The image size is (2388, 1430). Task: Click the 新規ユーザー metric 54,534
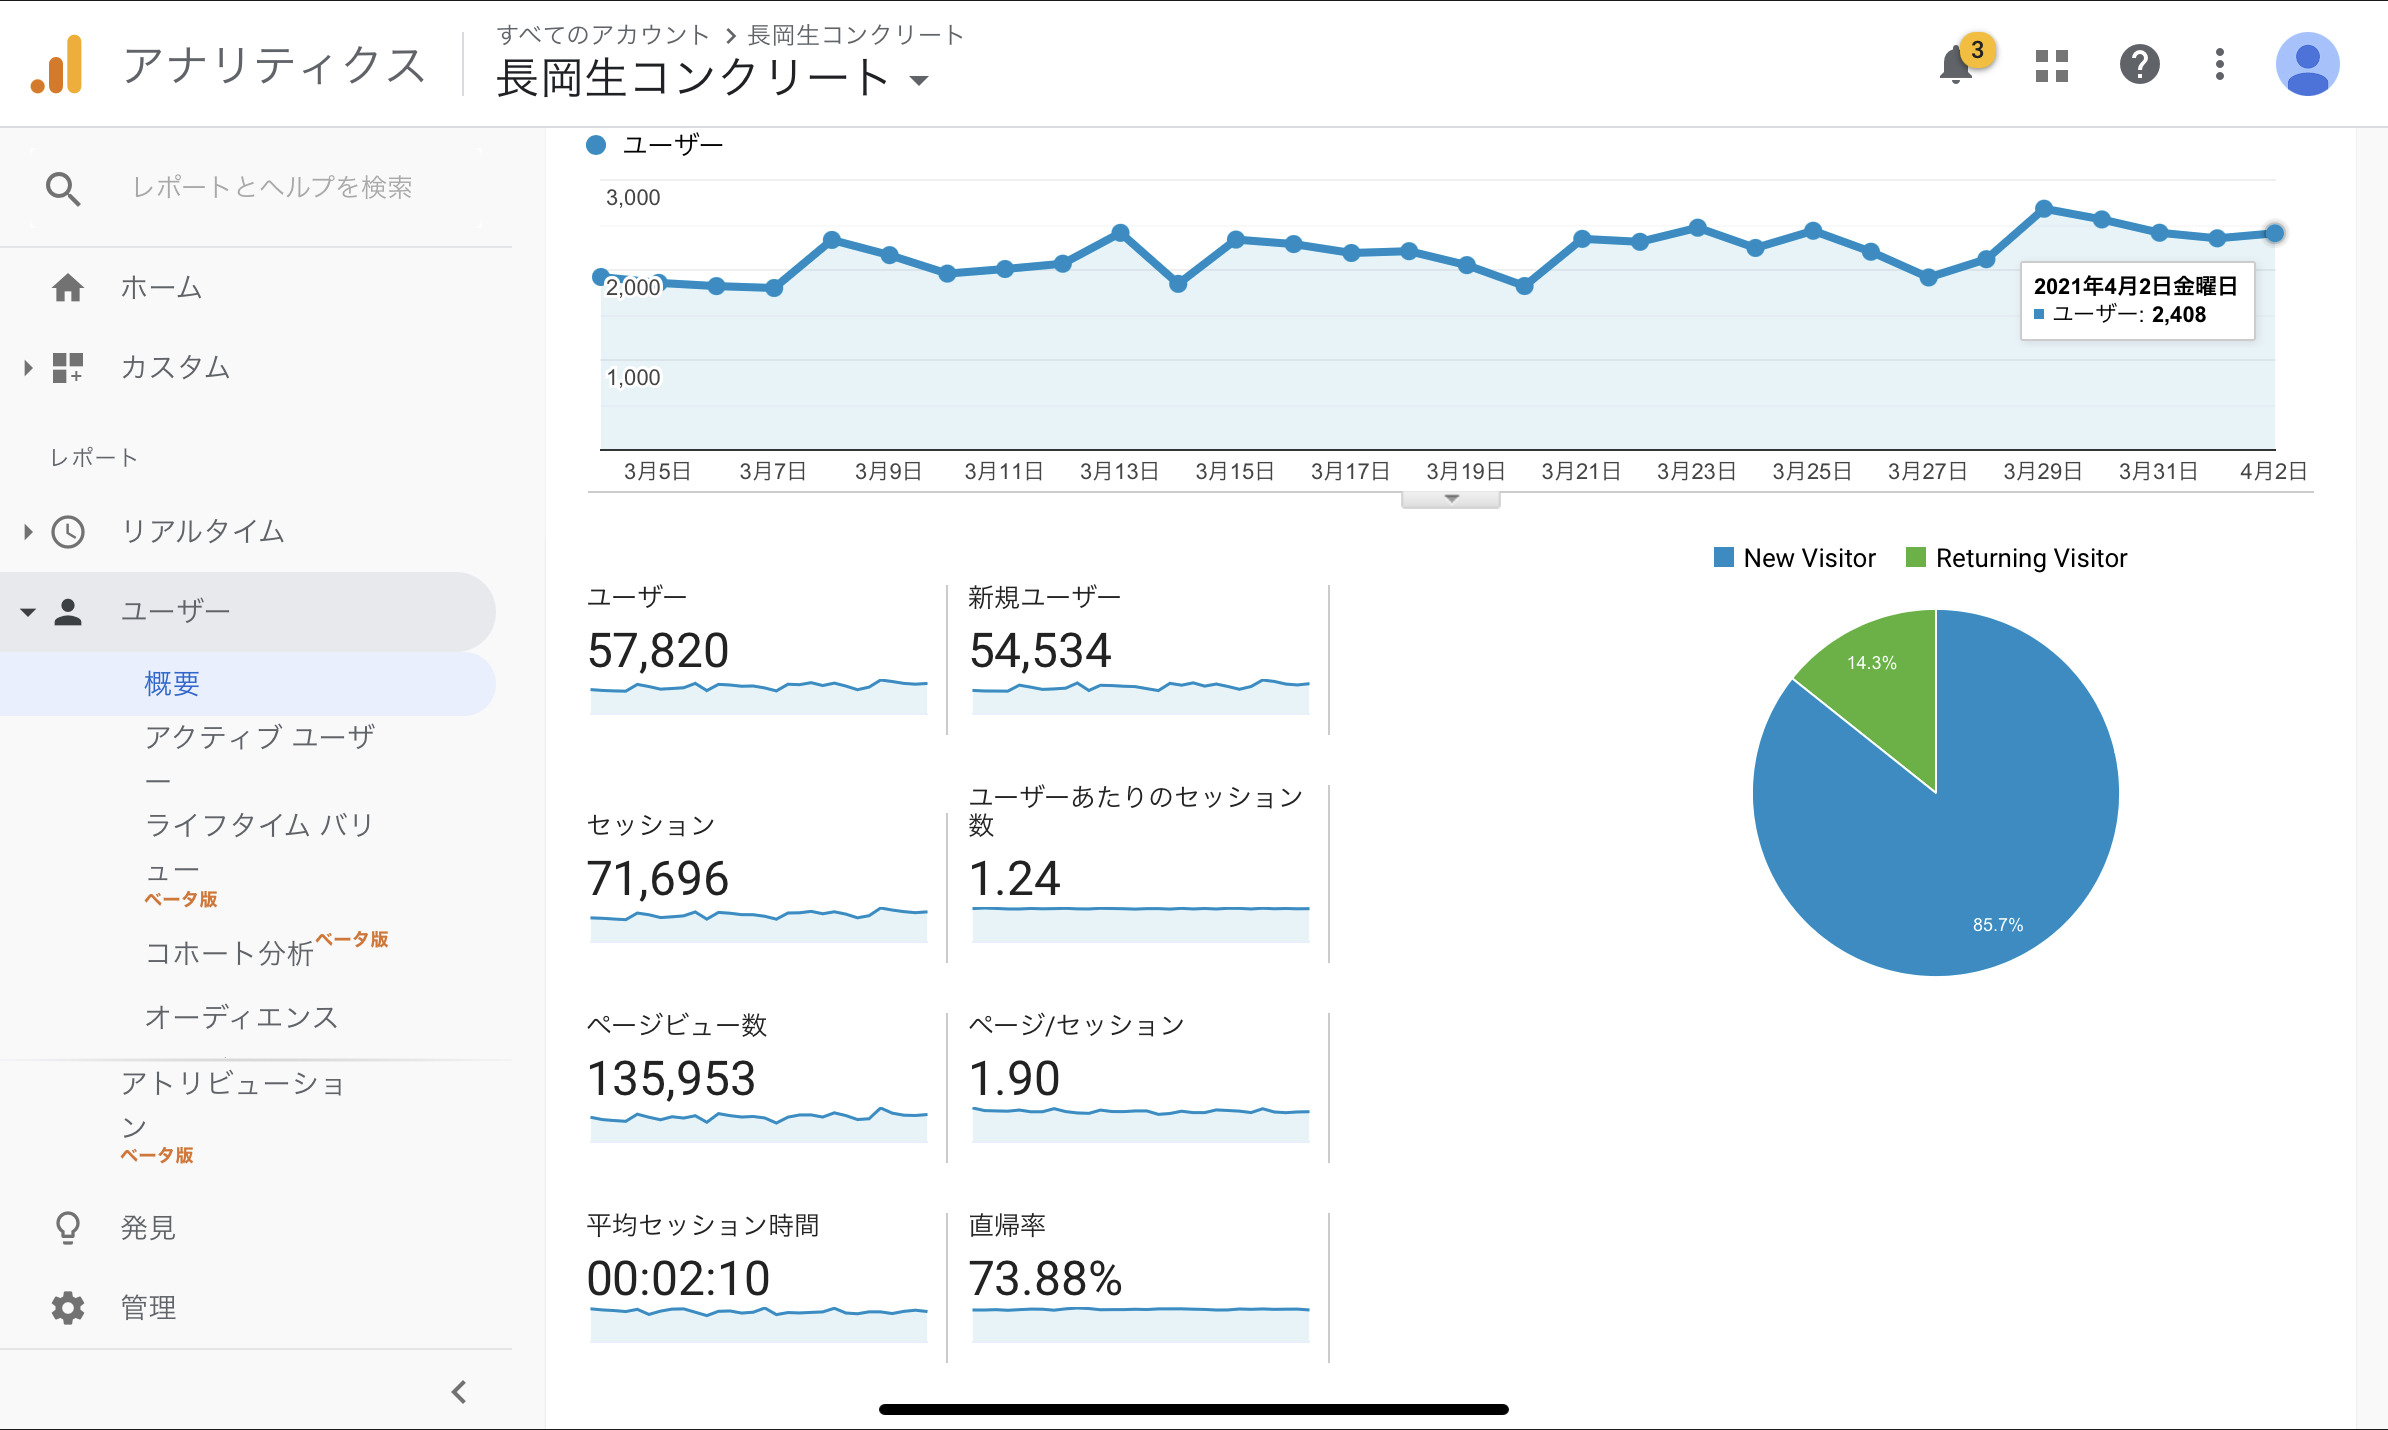pos(1040,651)
